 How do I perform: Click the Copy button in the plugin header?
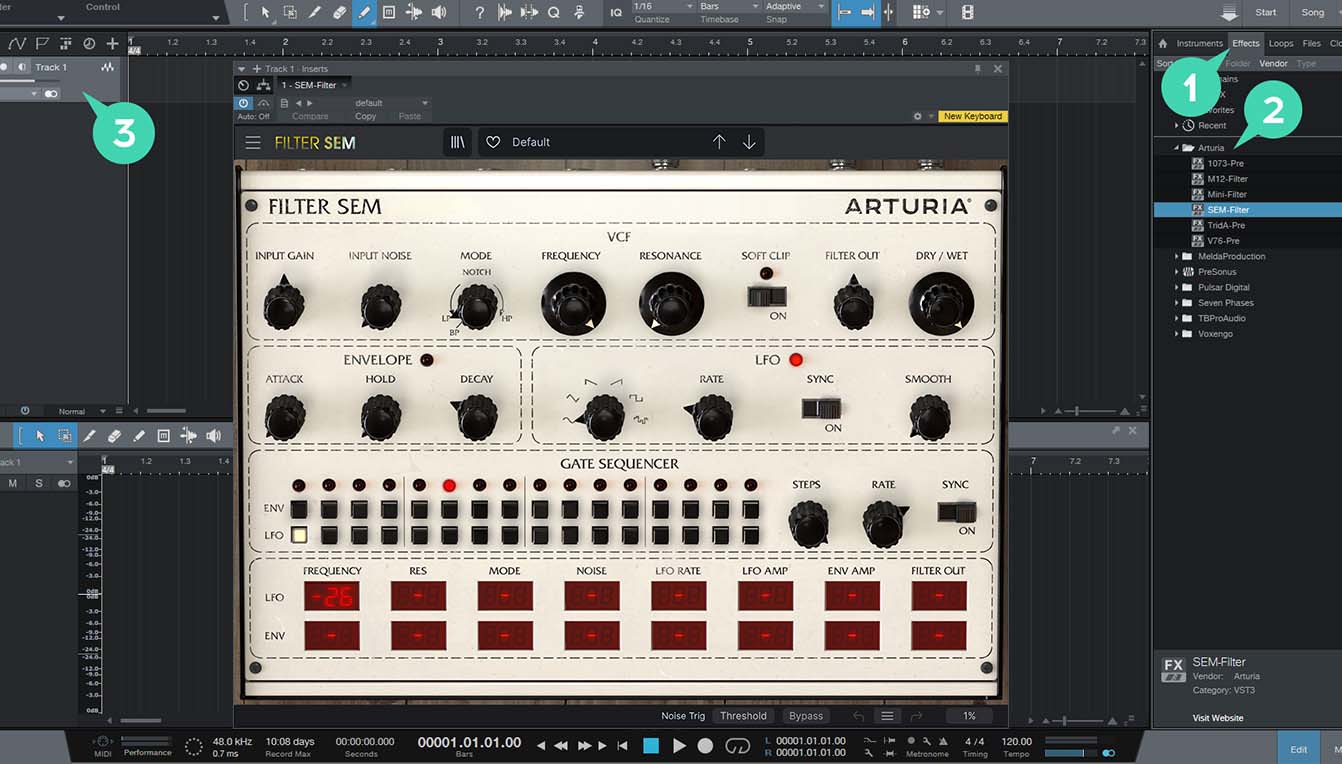tap(365, 116)
